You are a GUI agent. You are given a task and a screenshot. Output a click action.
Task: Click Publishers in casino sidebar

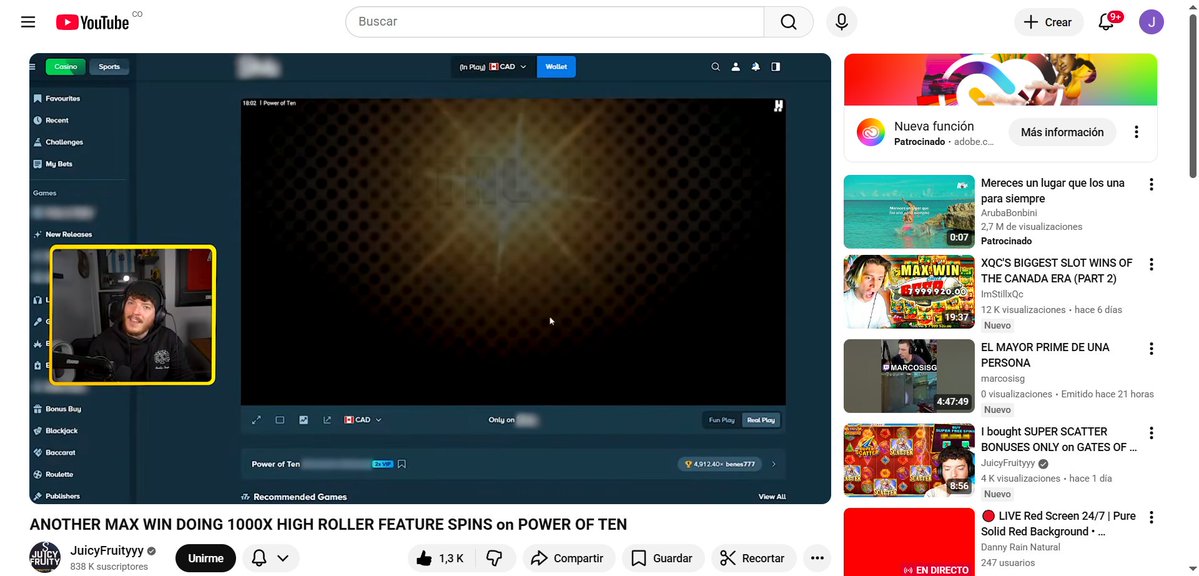(x=57, y=496)
